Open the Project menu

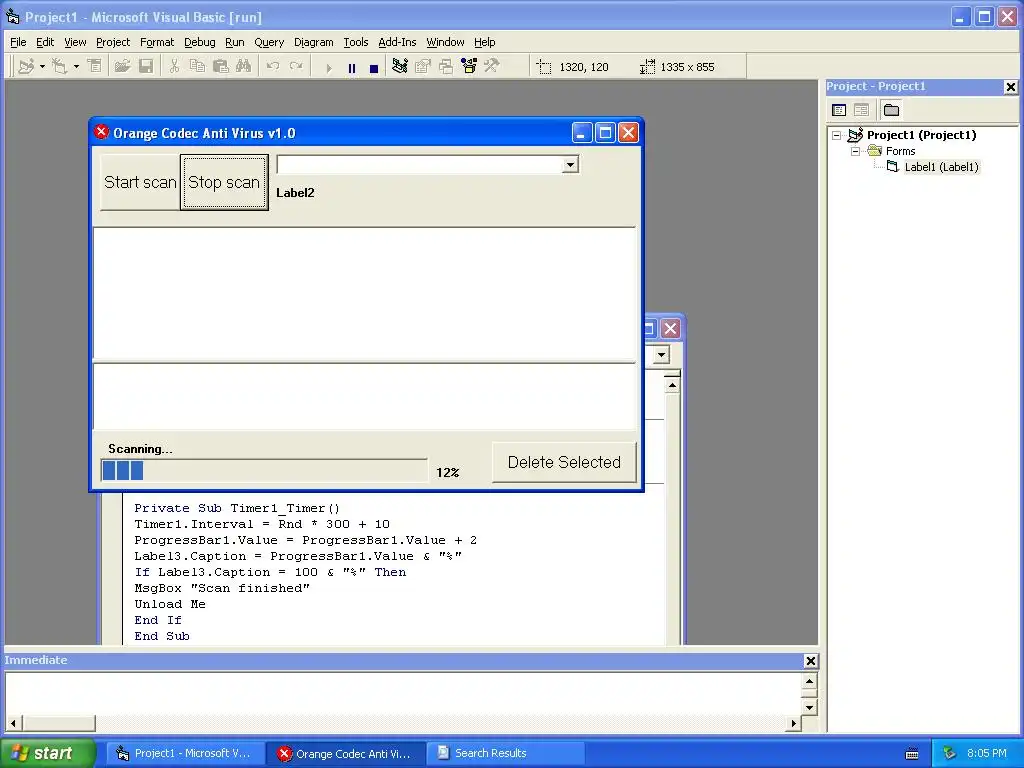click(113, 42)
